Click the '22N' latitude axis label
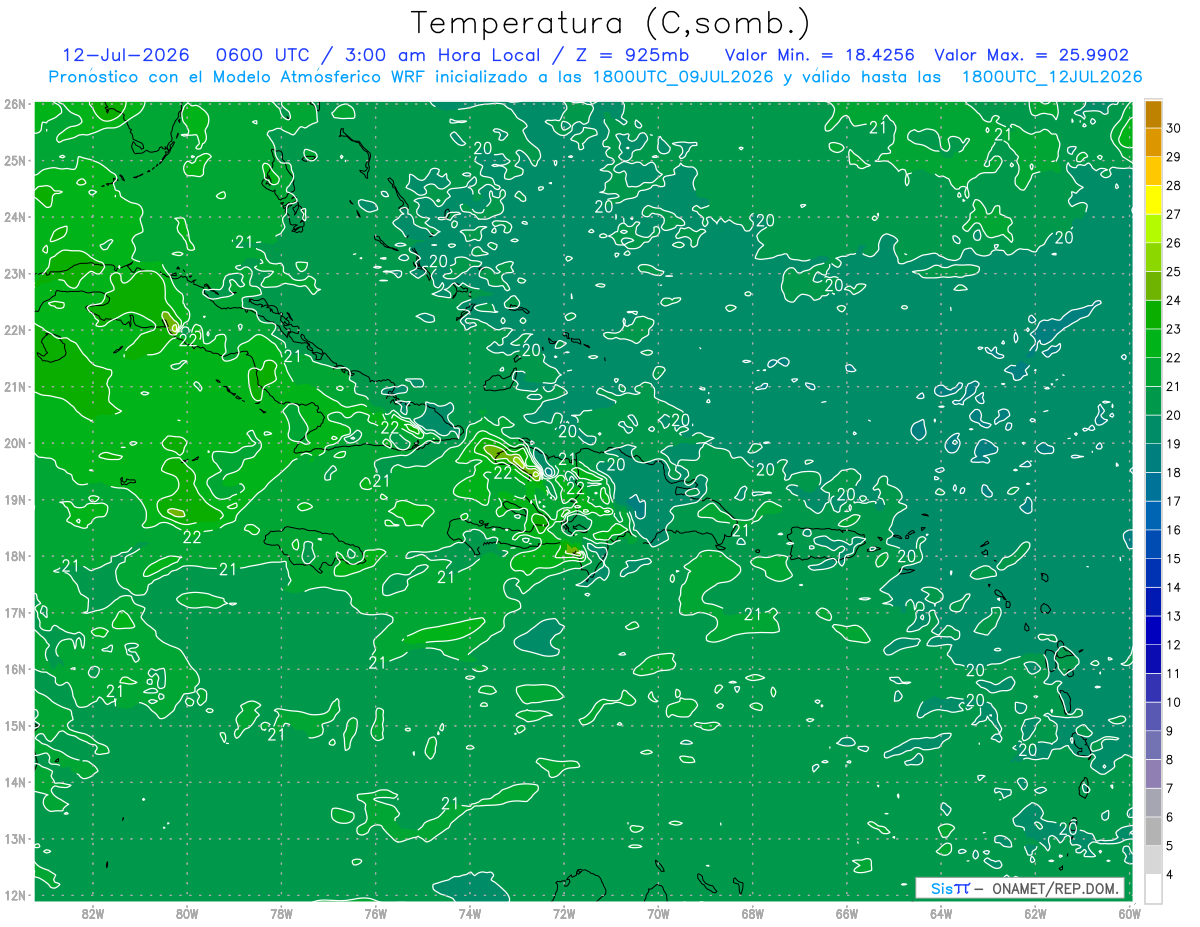This screenshot has width=1200, height=927. pos(14,330)
